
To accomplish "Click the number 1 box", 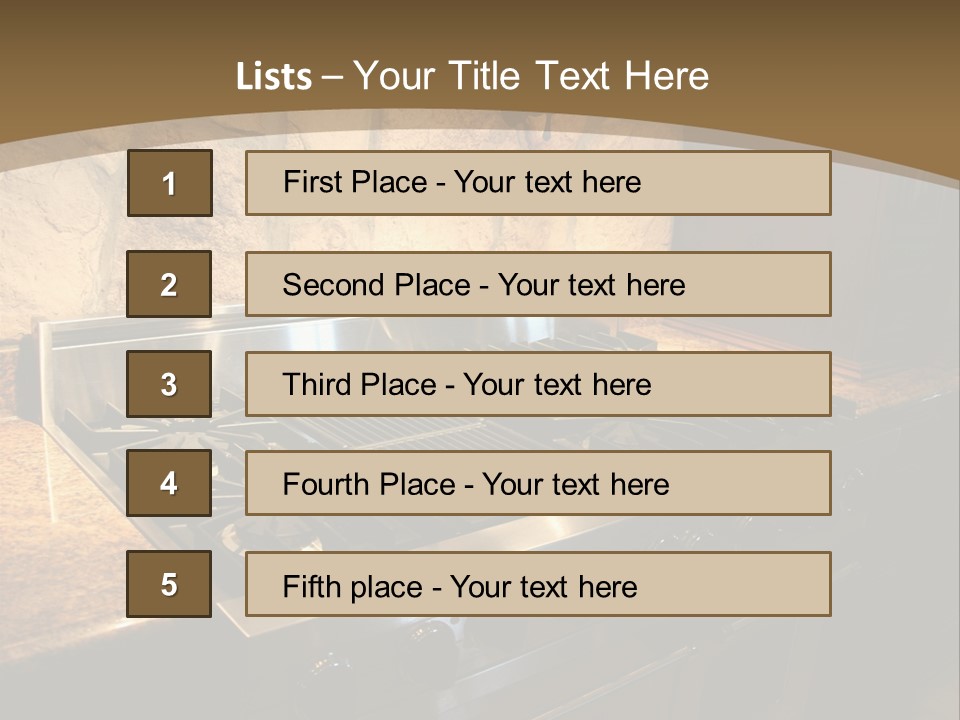I will (x=169, y=183).
